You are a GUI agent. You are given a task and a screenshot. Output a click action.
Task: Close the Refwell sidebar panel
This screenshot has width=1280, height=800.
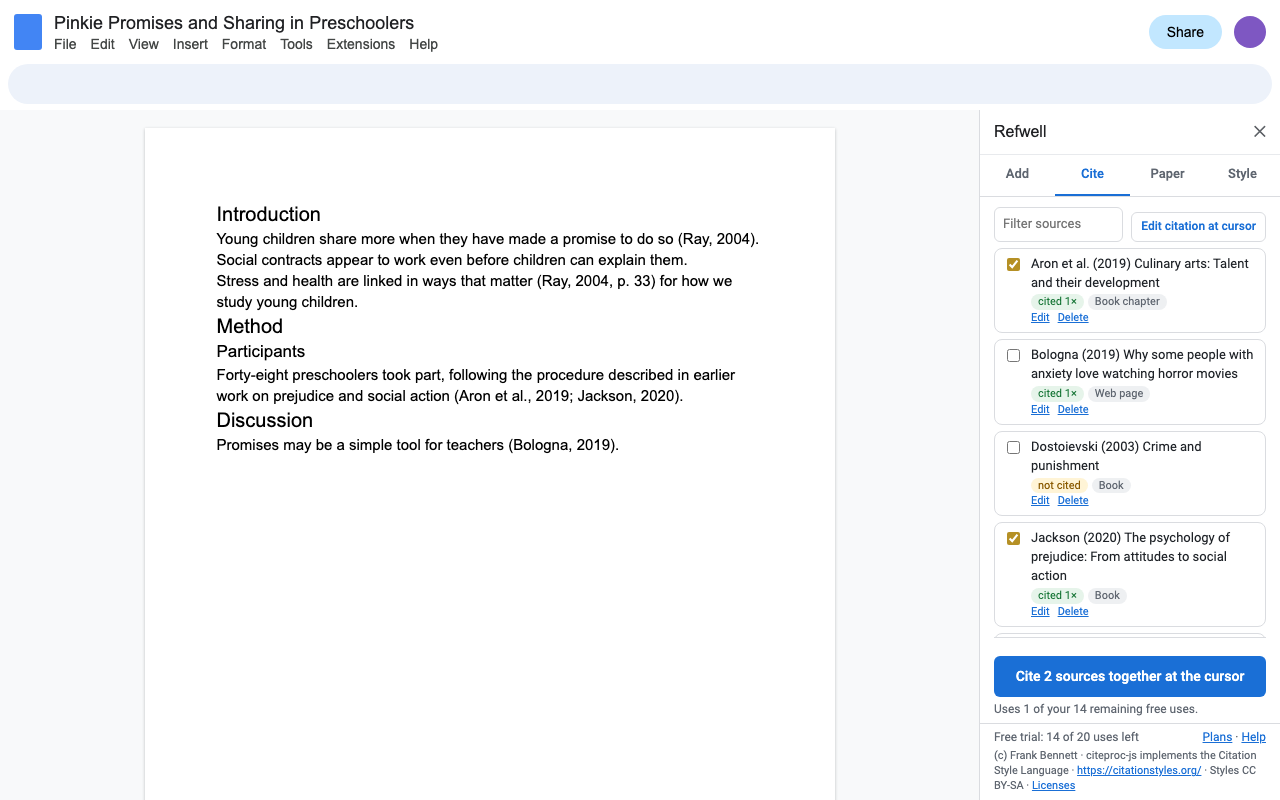1260,132
